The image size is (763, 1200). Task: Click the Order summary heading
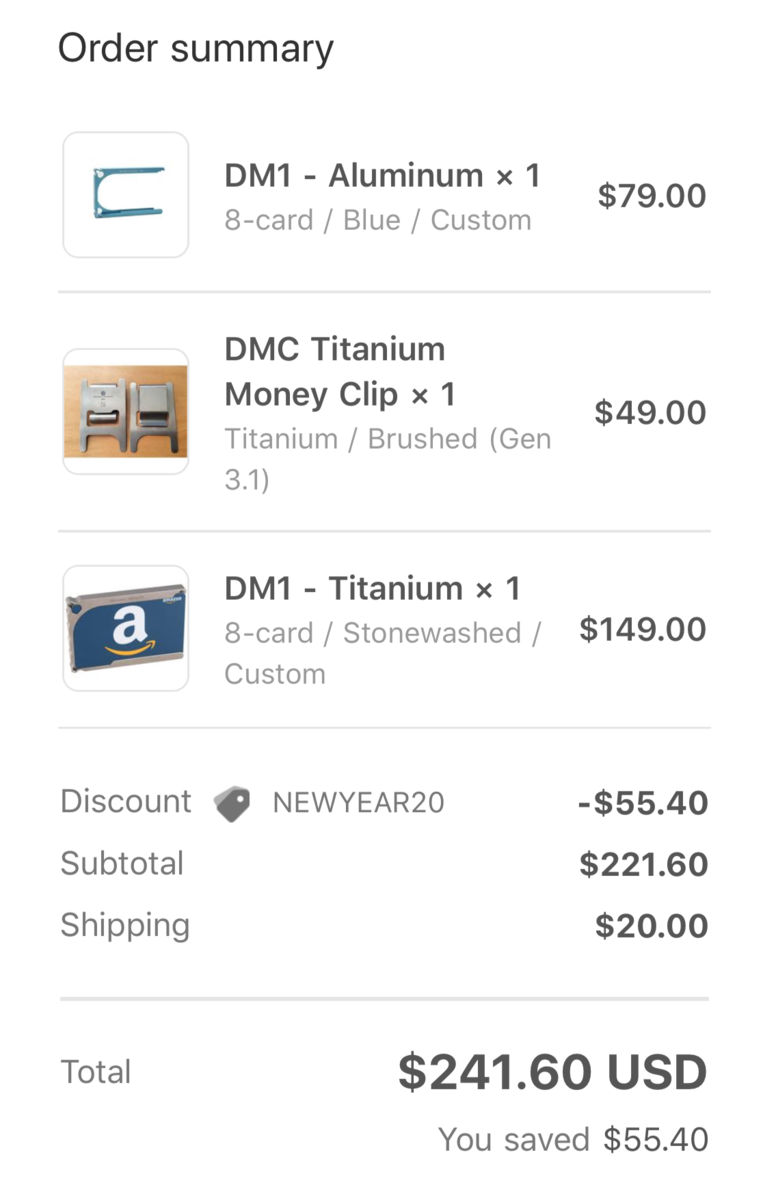pyautogui.click(x=196, y=49)
